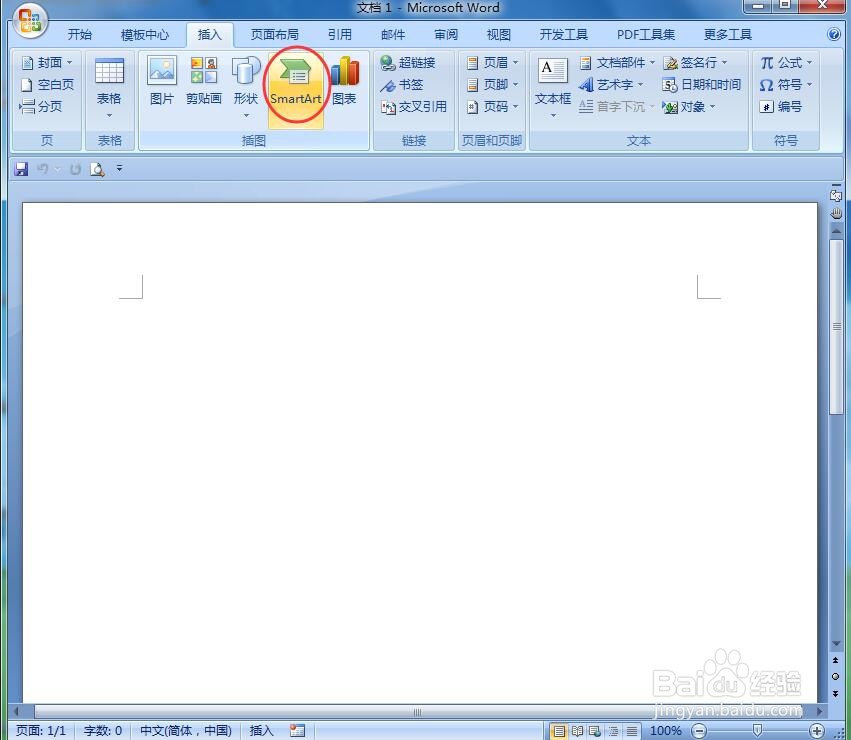Insert a Blank Page
This screenshot has width=851, height=740.
pos(47,85)
